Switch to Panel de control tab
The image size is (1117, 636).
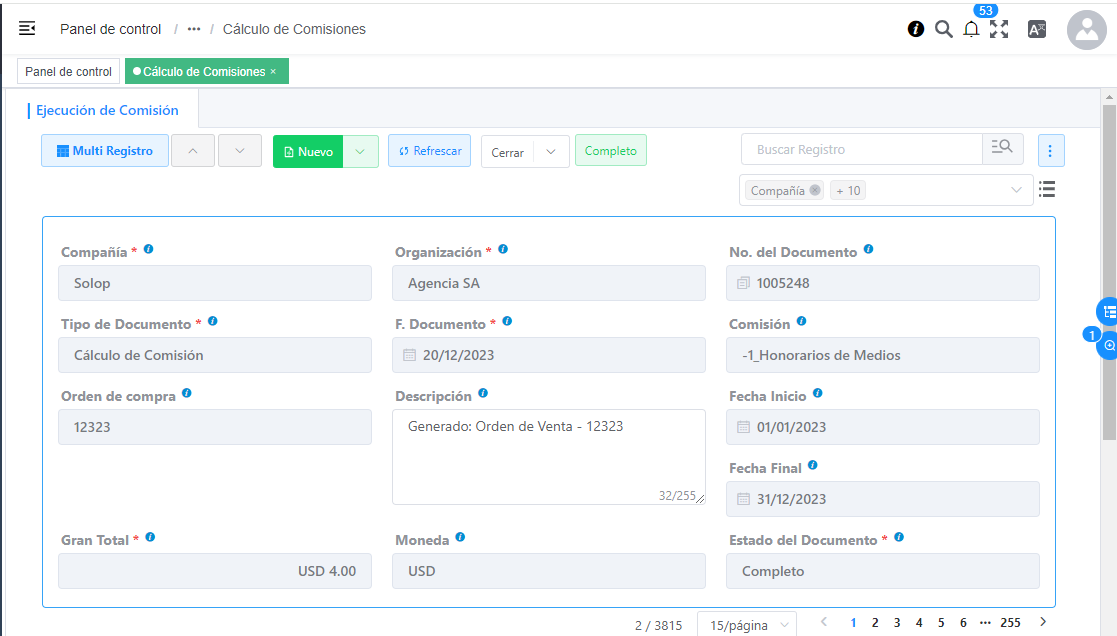tap(68, 72)
